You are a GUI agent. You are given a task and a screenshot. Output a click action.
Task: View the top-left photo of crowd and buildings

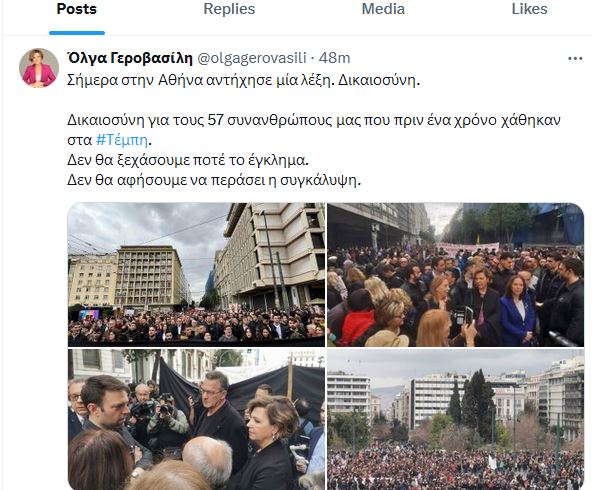click(x=196, y=274)
